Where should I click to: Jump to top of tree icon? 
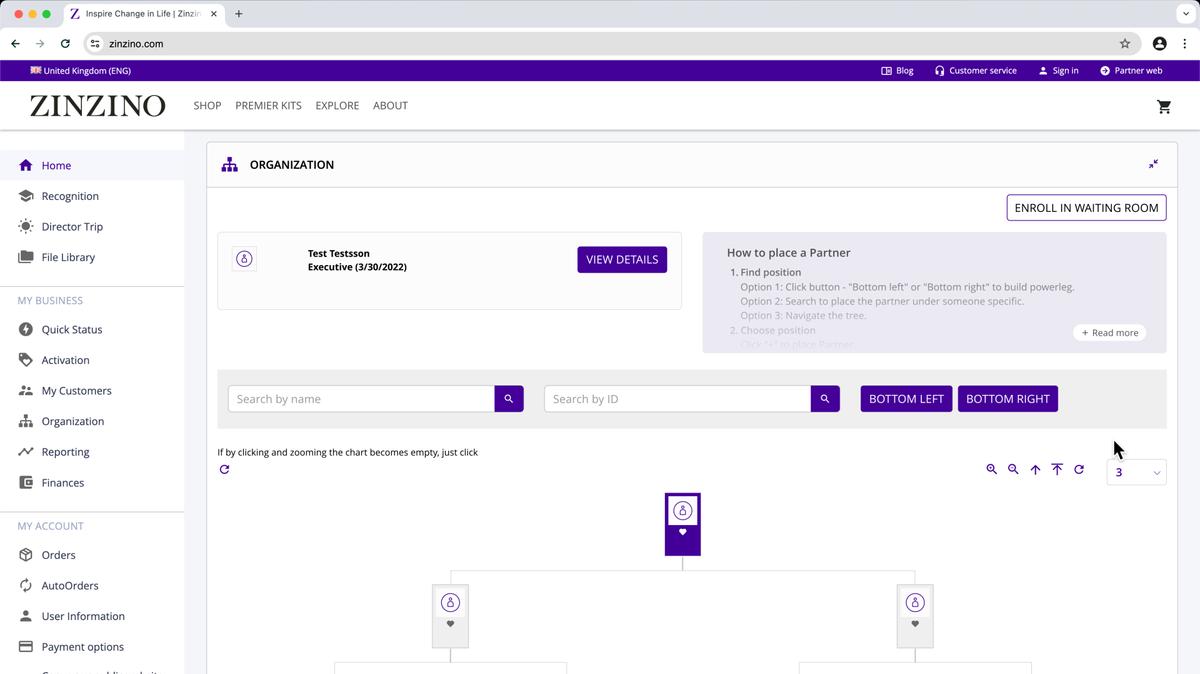pyautogui.click(x=1057, y=469)
